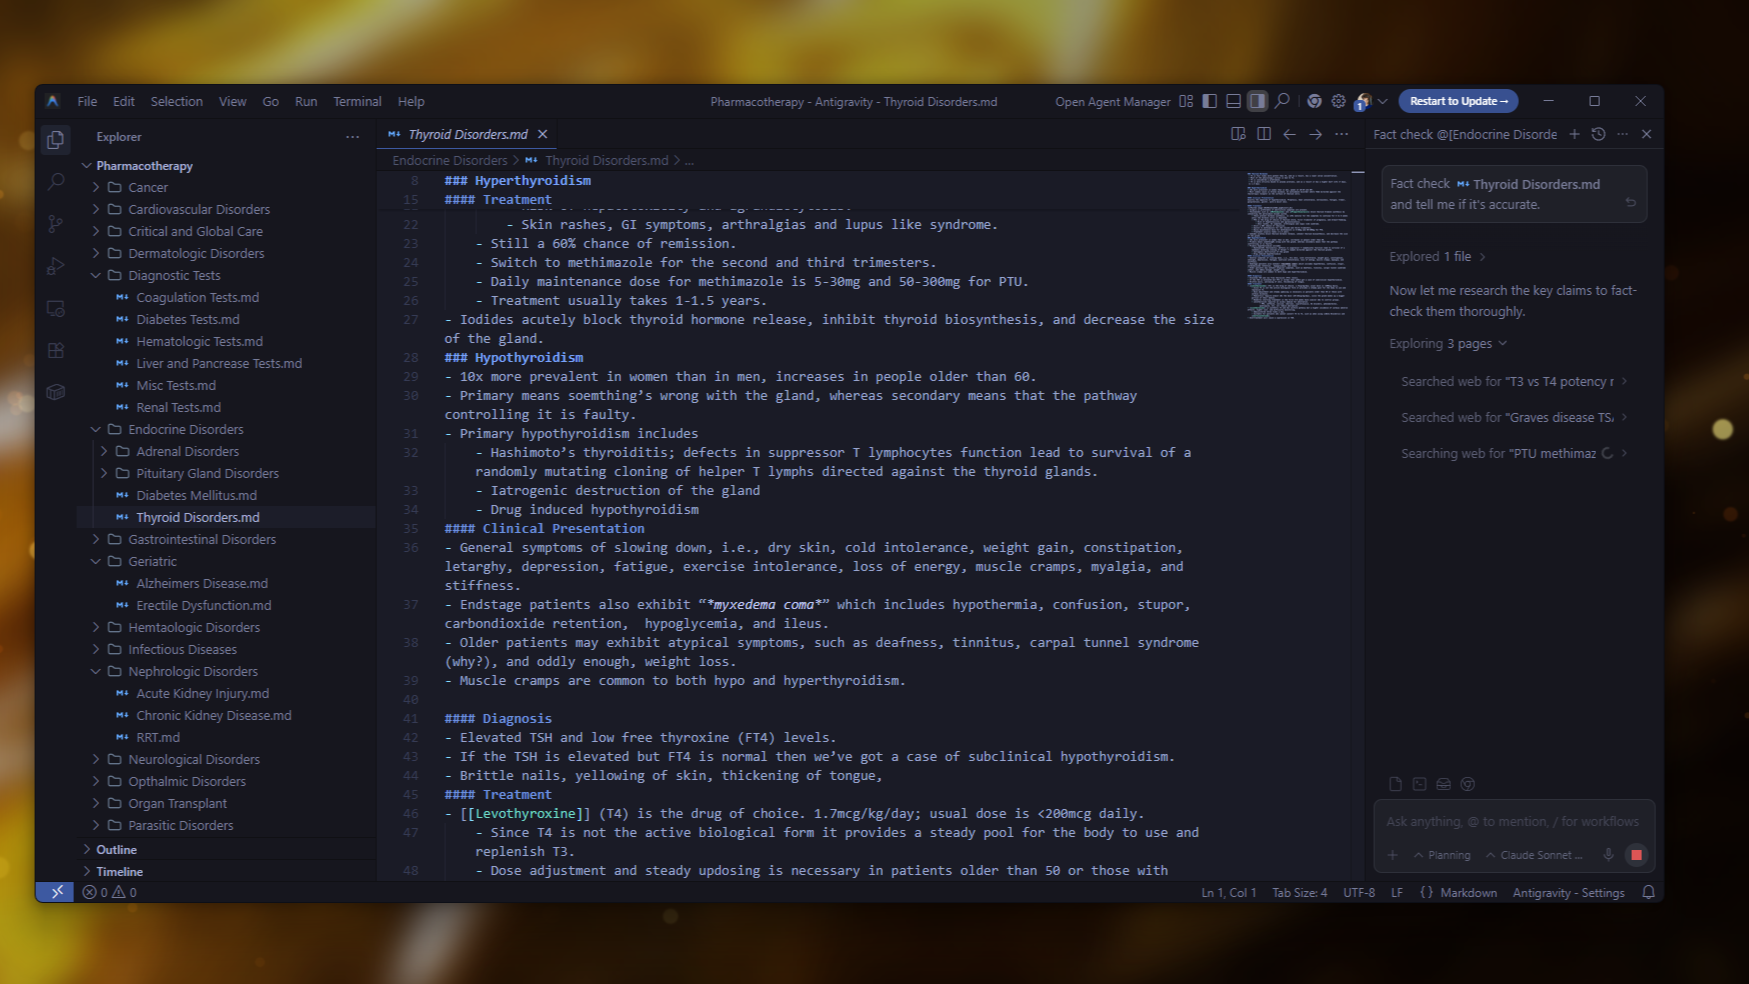Open the Selection menu
1749x984 pixels.
[x=176, y=101]
